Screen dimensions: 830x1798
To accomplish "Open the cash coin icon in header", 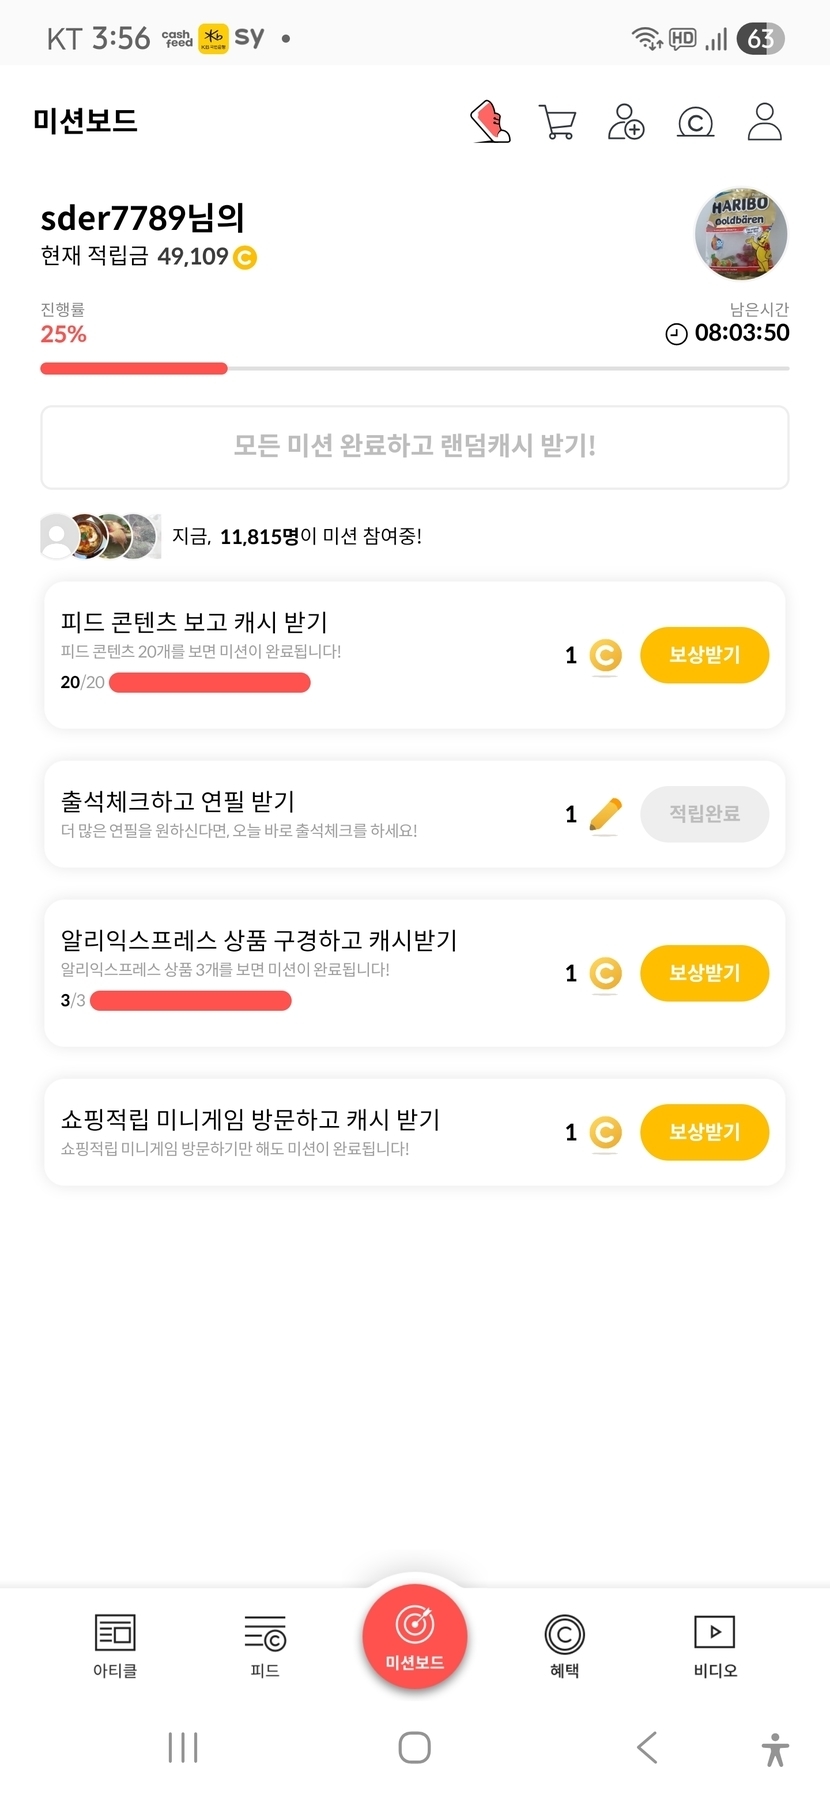I will (695, 122).
